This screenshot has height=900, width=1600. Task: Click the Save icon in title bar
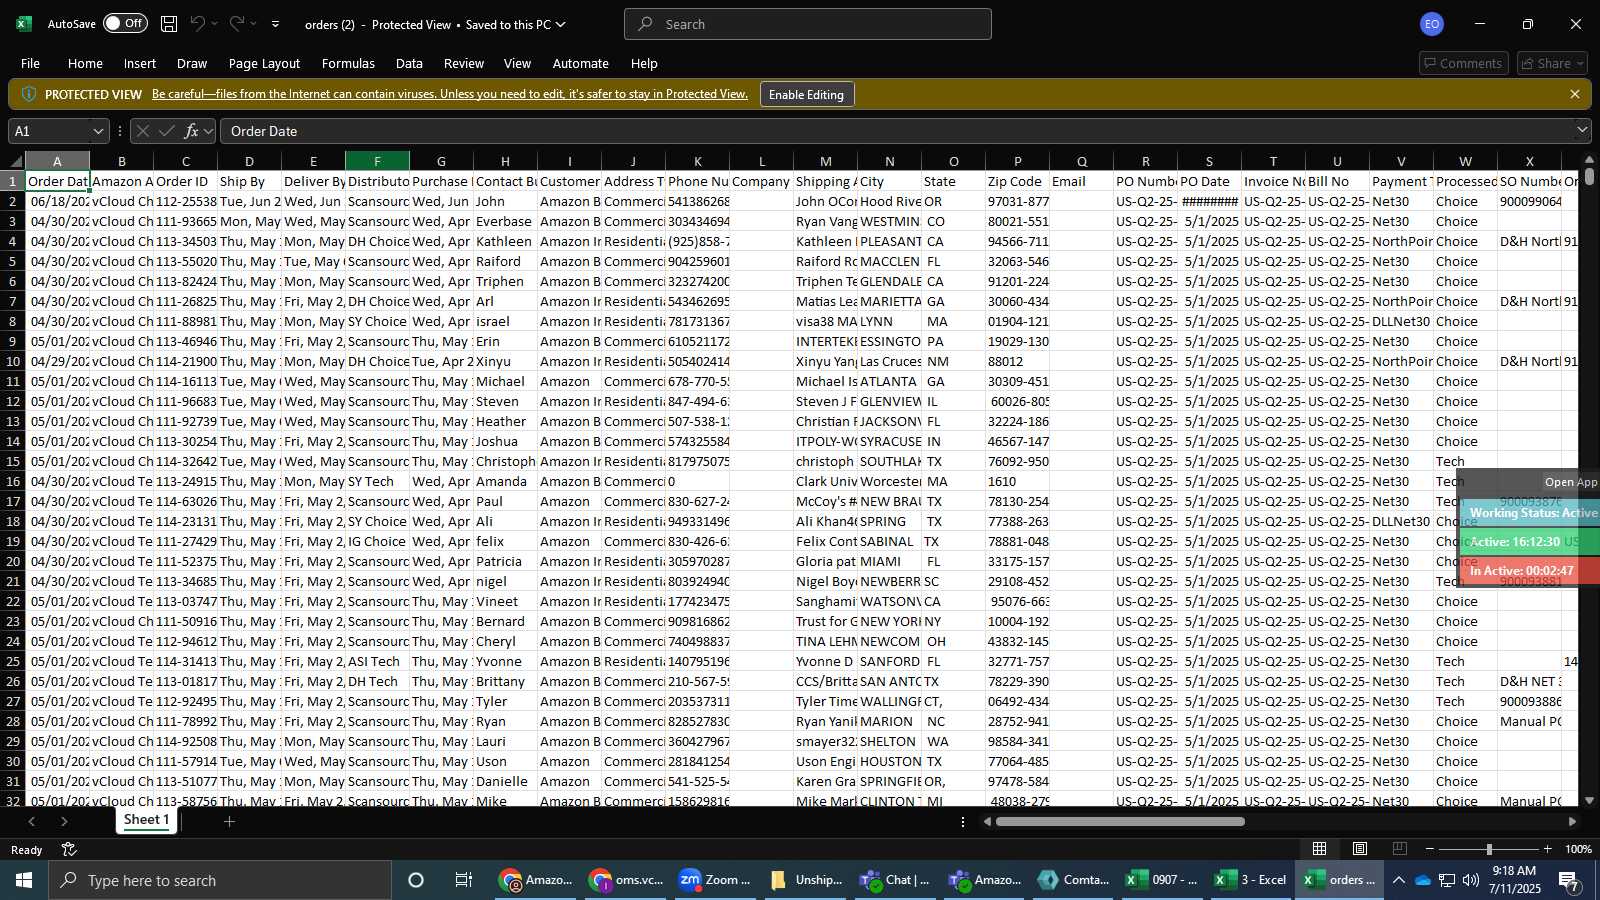pos(169,24)
